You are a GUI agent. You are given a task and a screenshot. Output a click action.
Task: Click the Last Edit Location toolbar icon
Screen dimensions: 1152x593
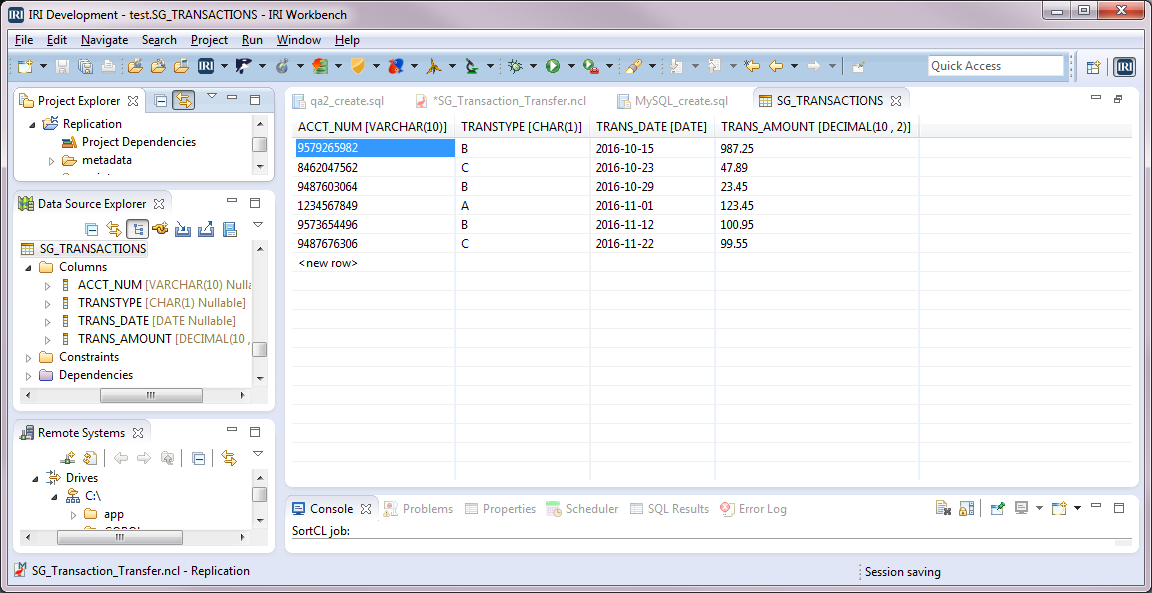coord(751,66)
